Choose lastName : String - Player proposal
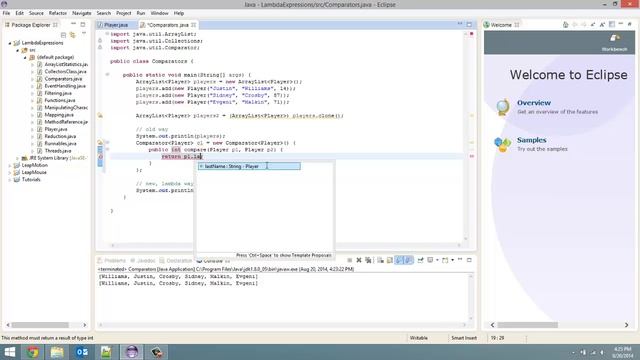 (249, 166)
